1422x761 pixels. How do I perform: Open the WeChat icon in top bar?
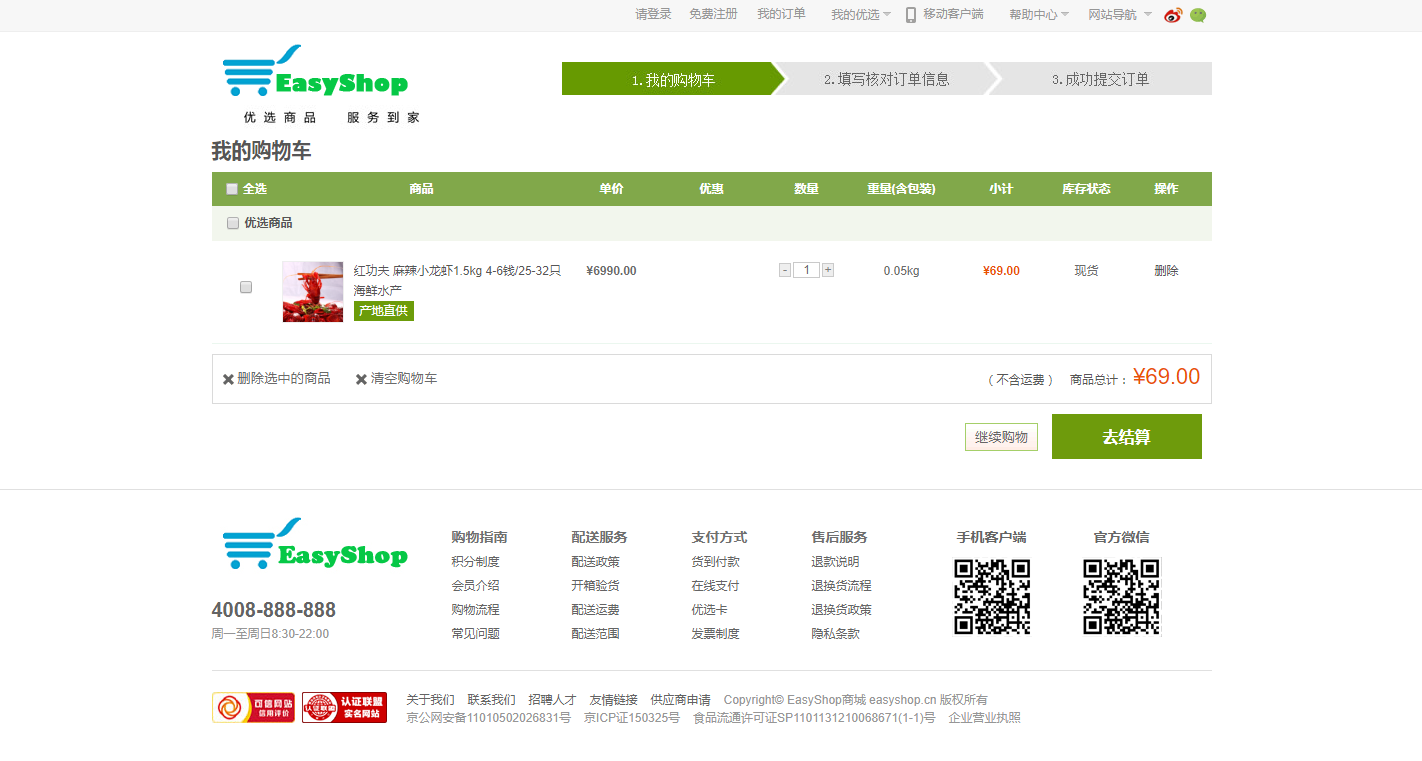(1198, 15)
